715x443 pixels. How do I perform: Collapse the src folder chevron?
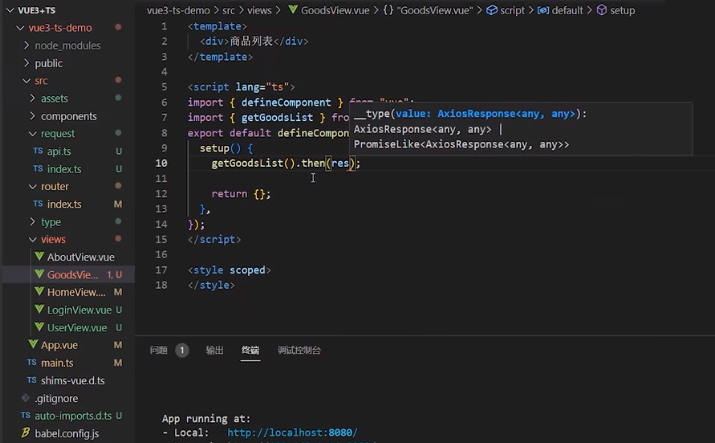click(x=26, y=81)
